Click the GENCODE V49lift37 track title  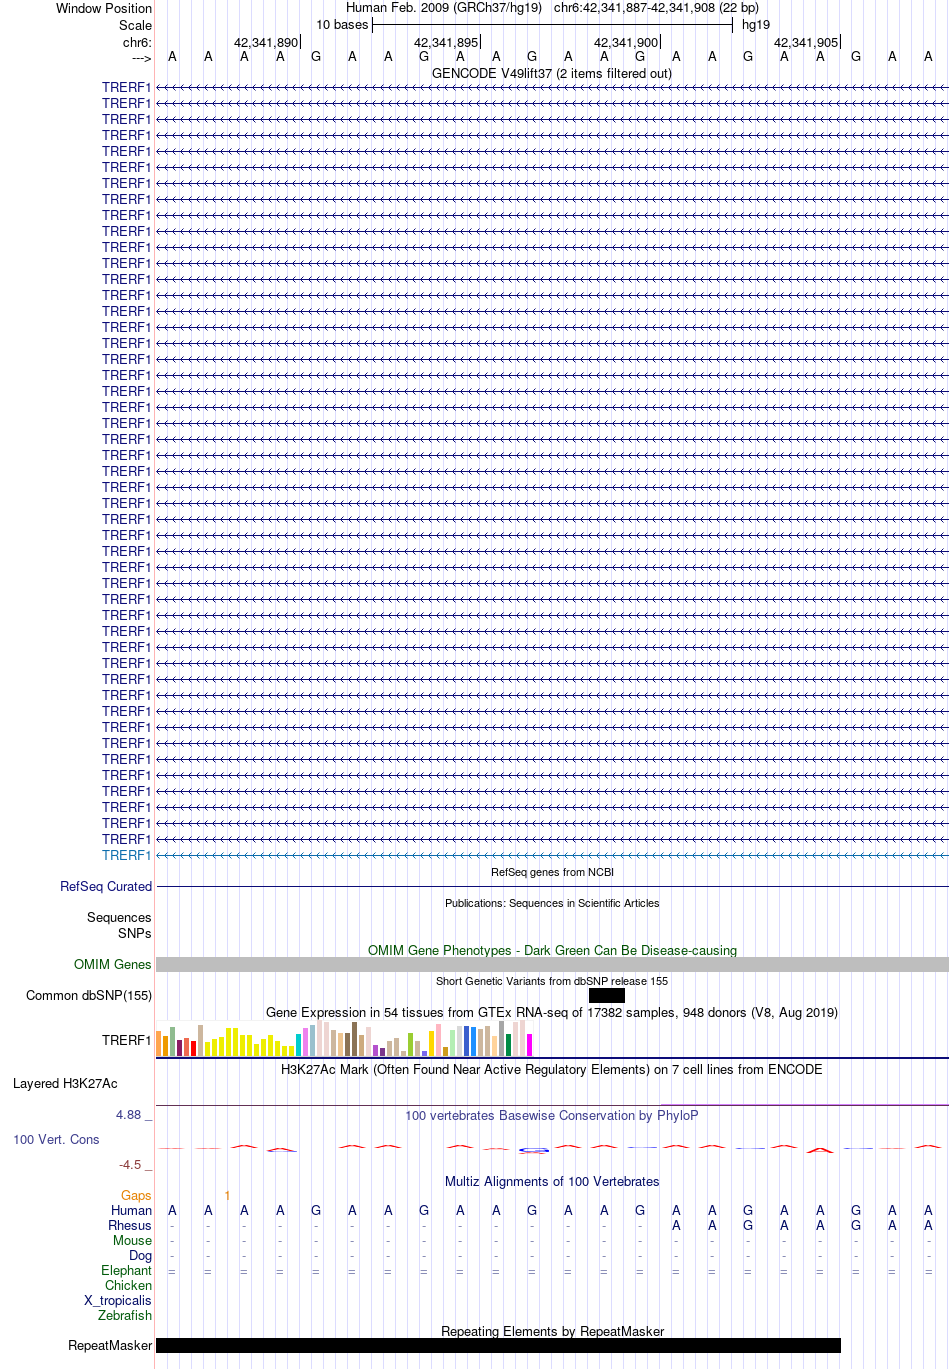[552, 73]
